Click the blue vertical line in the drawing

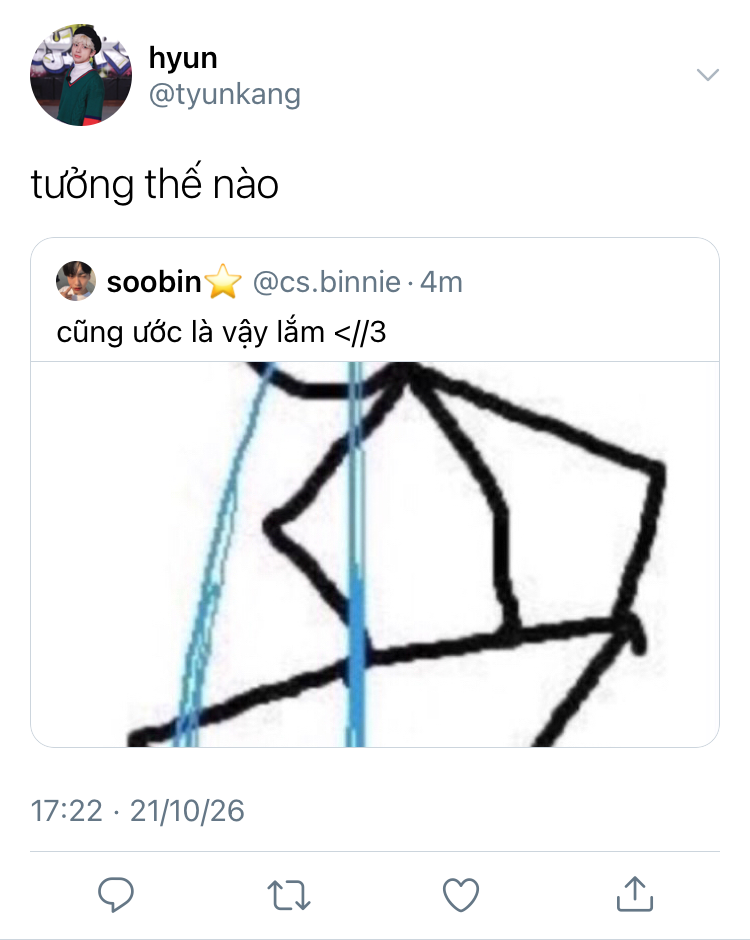click(x=356, y=555)
